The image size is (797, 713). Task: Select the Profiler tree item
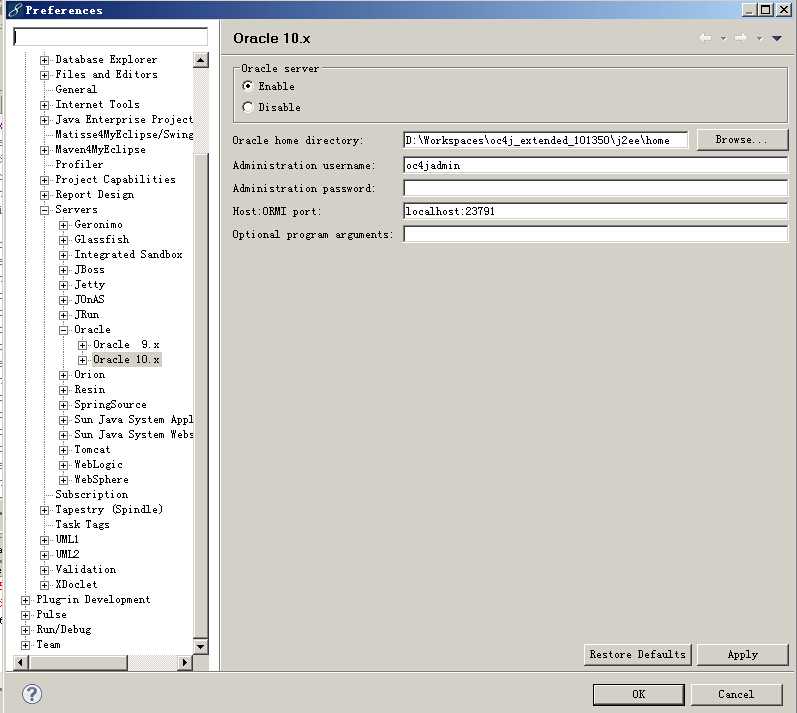pos(79,164)
